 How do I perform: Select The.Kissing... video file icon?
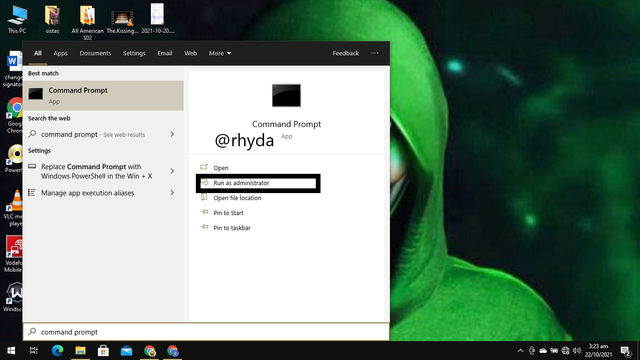pos(122,21)
